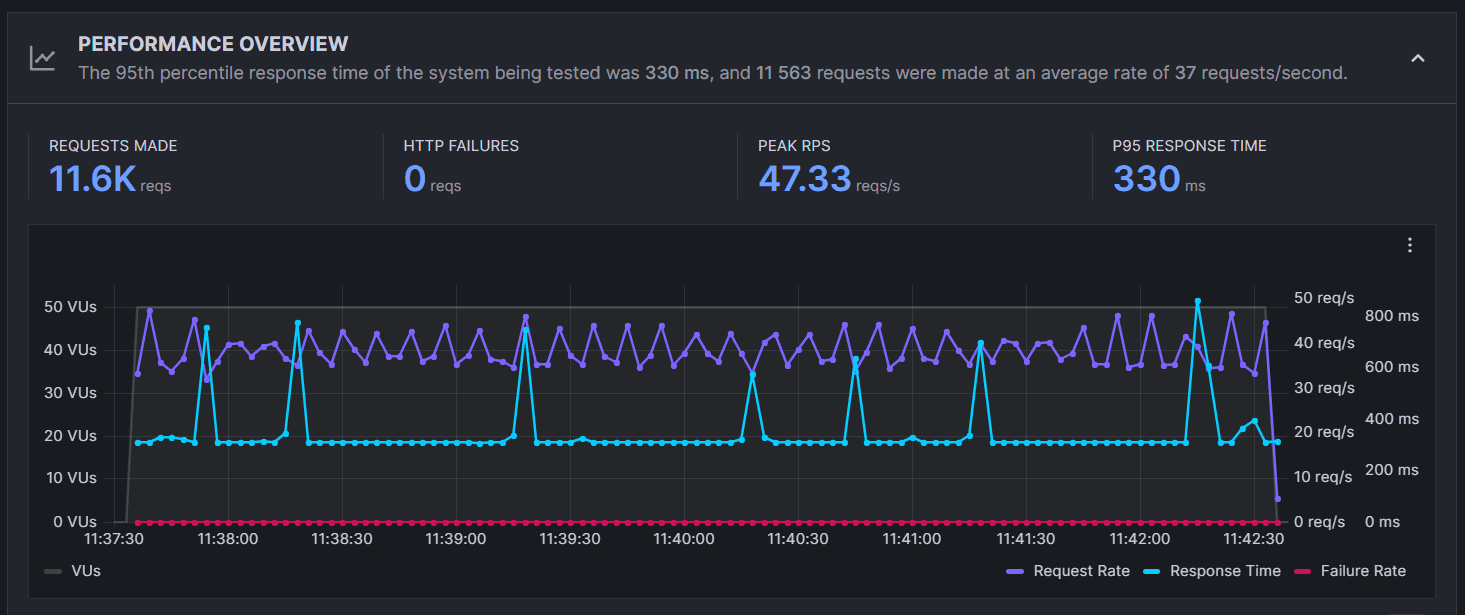Click the P95 Response Time 330 ms value
Image resolution: width=1465 pixels, height=615 pixels.
click(1146, 179)
